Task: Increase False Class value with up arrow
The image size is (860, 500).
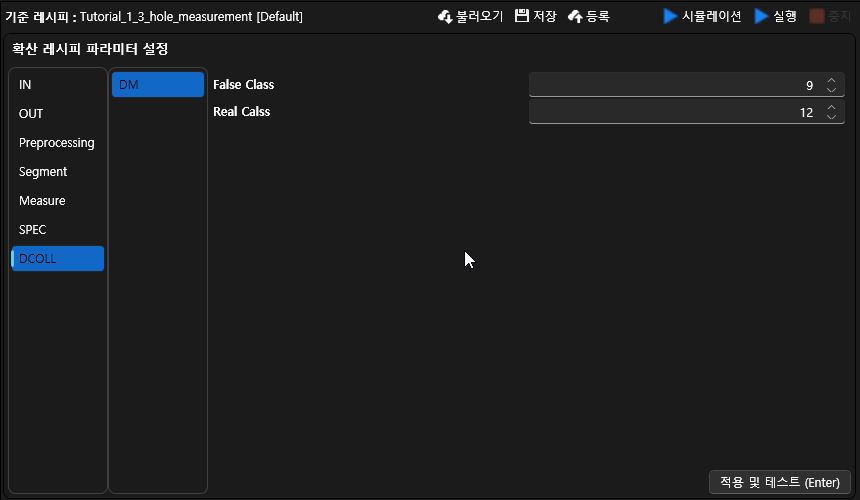Action: tap(831, 80)
